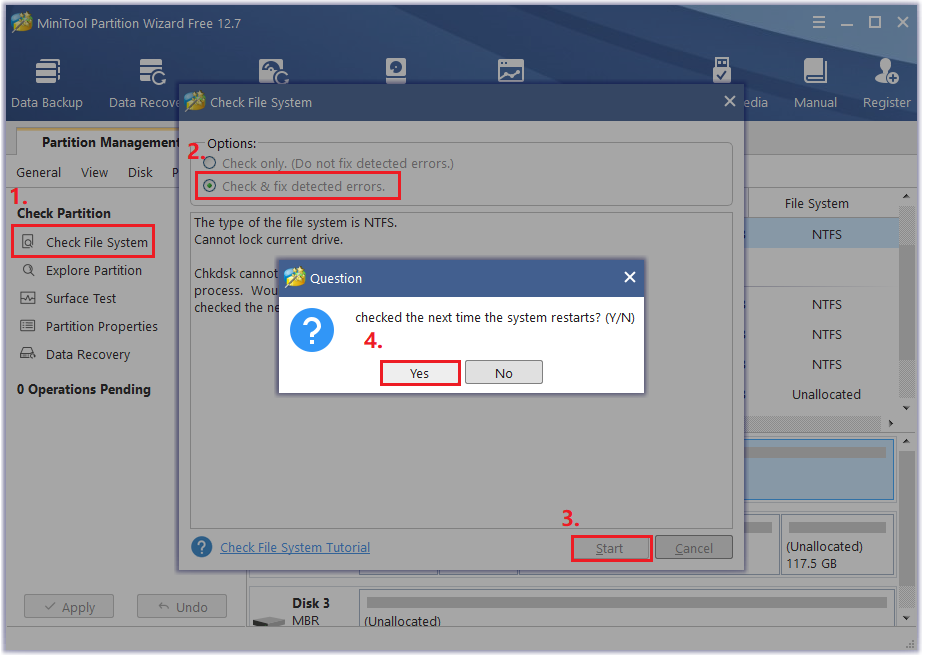Select Check & fix detected errors option
Viewport: 925px width, 656px height.
coord(294,186)
